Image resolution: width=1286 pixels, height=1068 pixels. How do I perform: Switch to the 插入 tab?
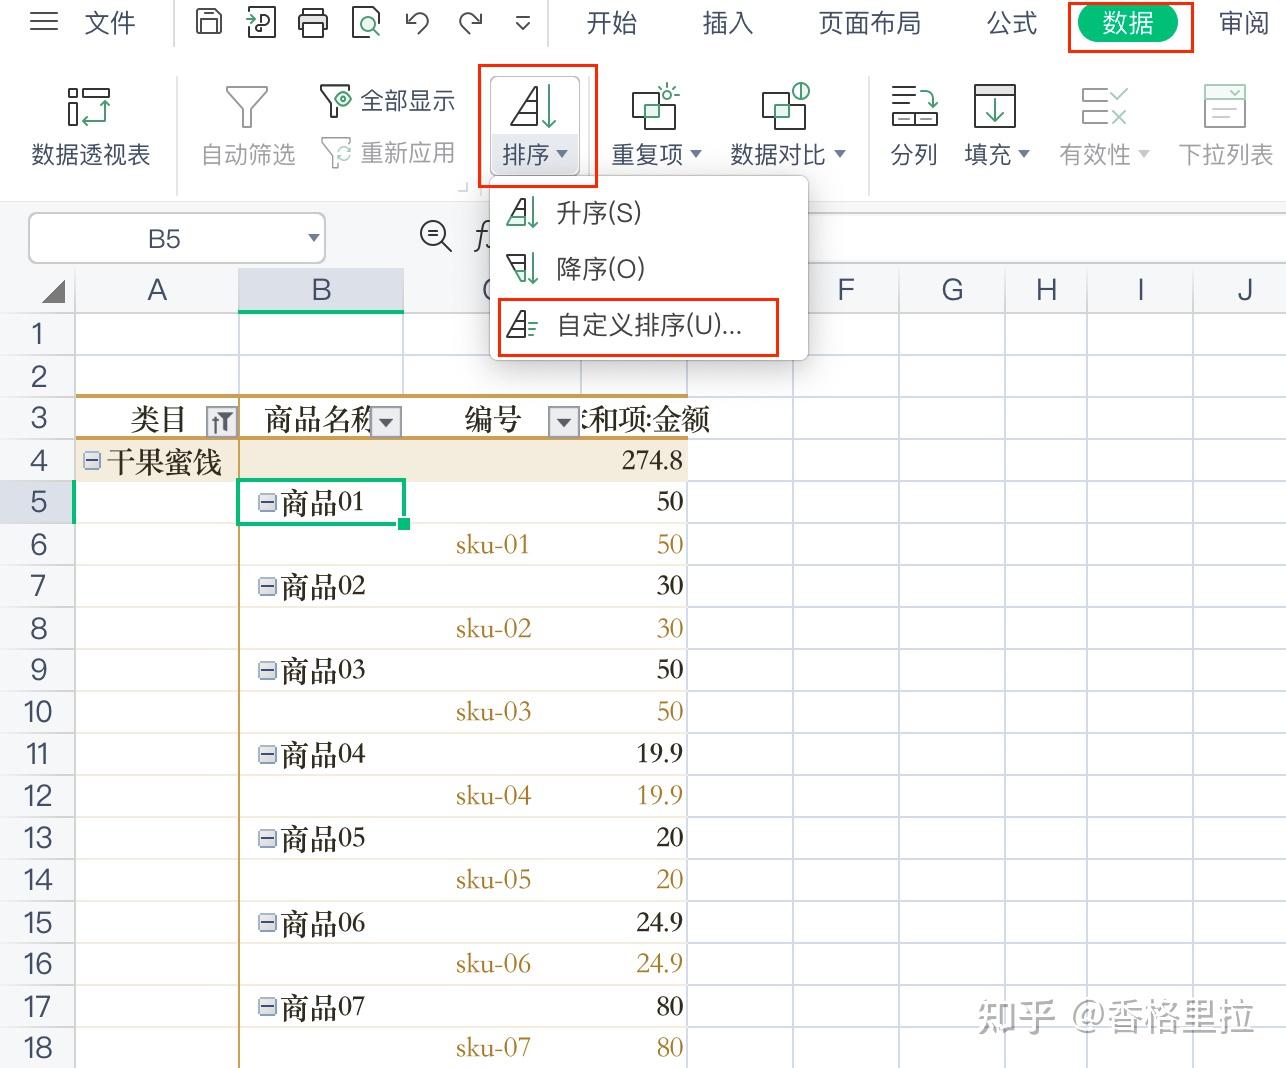click(728, 23)
